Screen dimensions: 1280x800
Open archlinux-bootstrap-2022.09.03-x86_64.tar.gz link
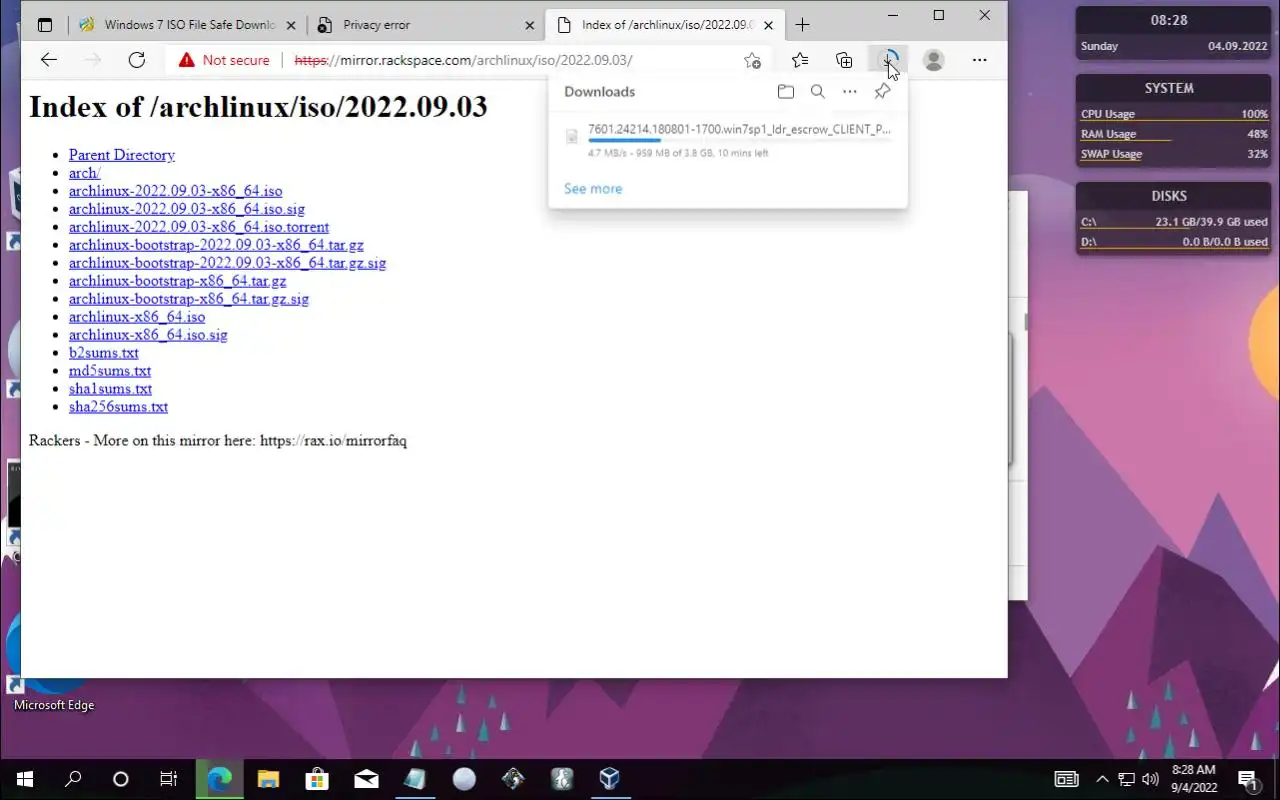[x=216, y=245]
